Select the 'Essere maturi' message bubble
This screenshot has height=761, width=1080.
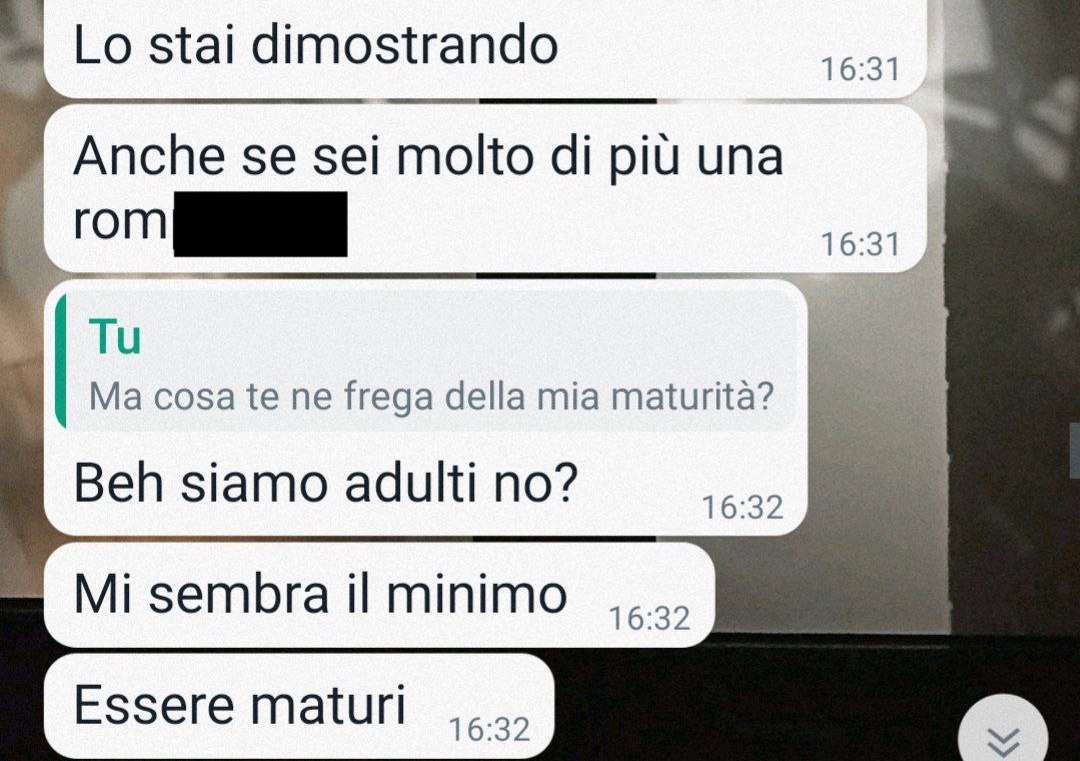(x=298, y=707)
